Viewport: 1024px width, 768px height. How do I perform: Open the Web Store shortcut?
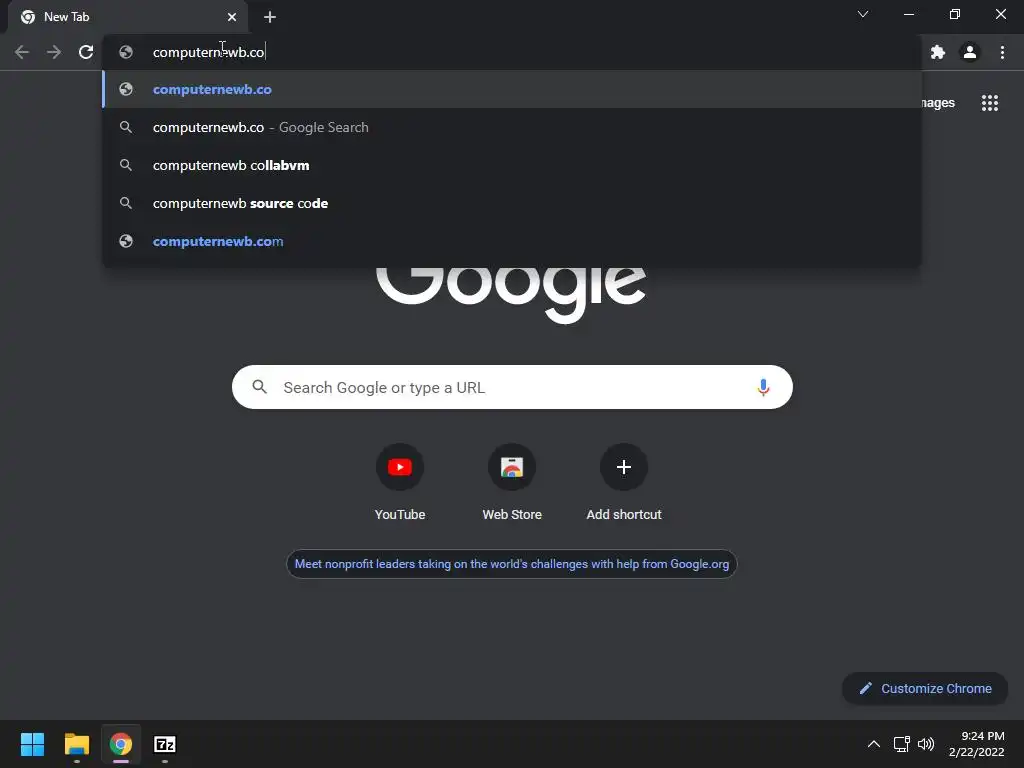coord(512,483)
